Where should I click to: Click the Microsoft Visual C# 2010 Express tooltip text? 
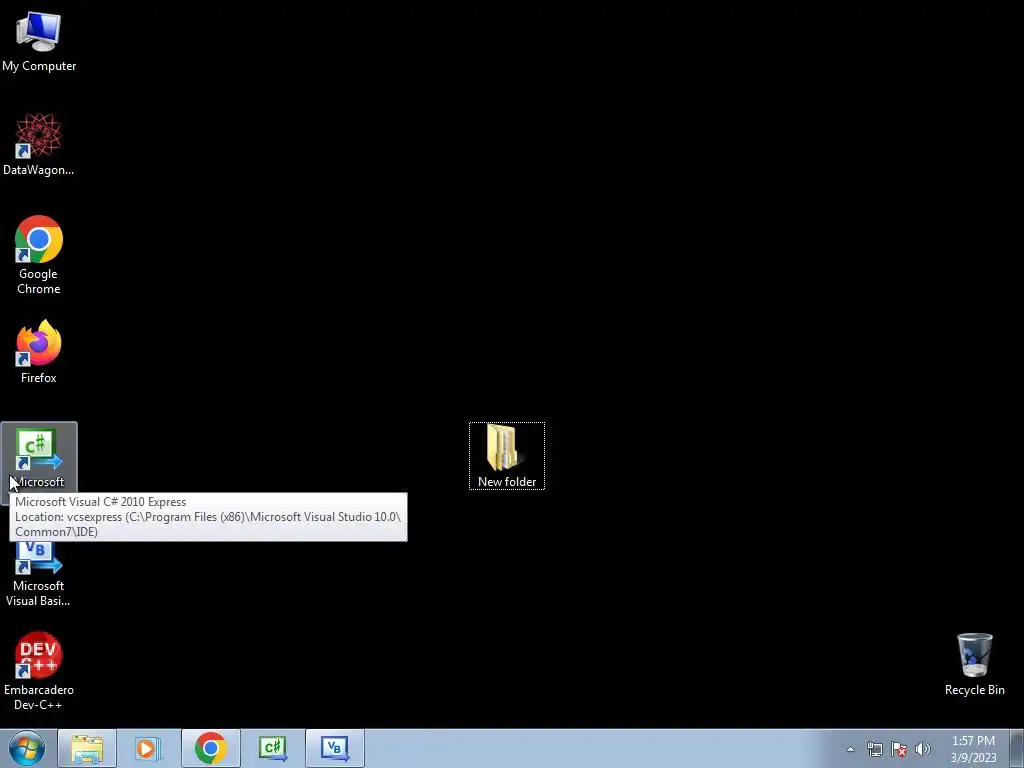(x=101, y=502)
